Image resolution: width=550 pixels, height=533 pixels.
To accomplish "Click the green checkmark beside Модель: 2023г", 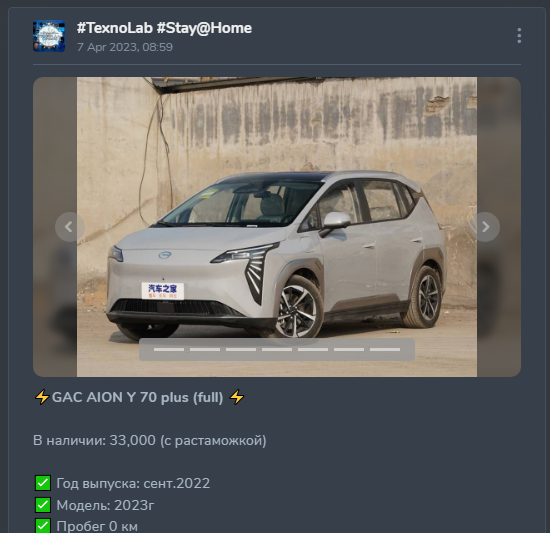I will pos(43,505).
